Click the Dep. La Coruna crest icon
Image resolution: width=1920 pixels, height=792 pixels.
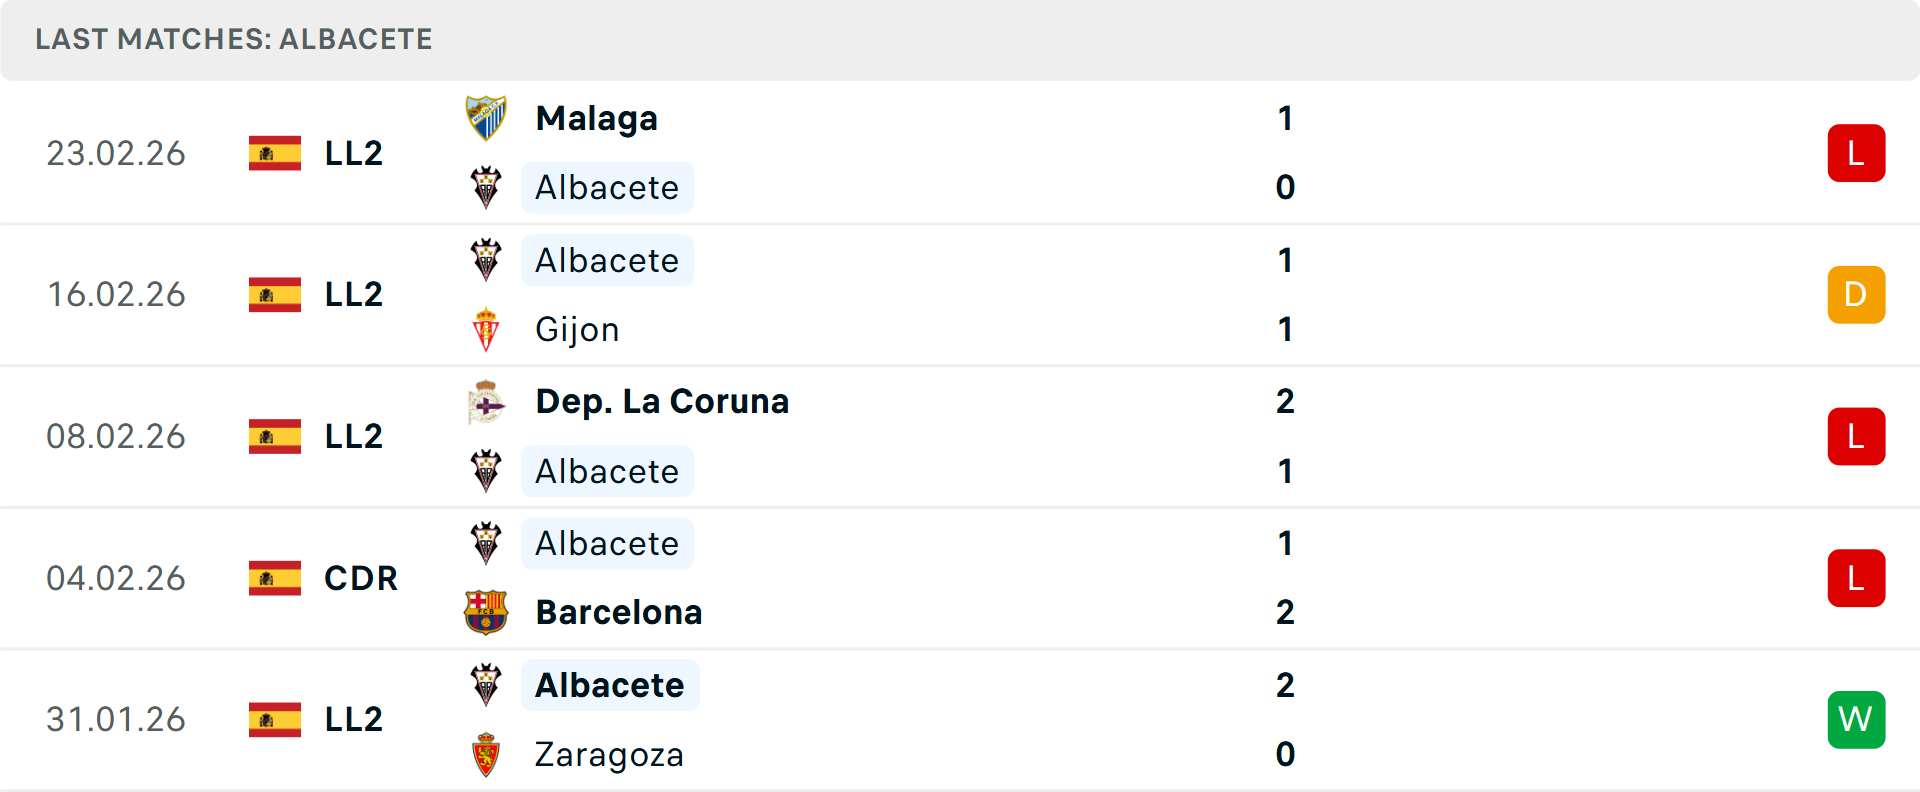pos(486,402)
